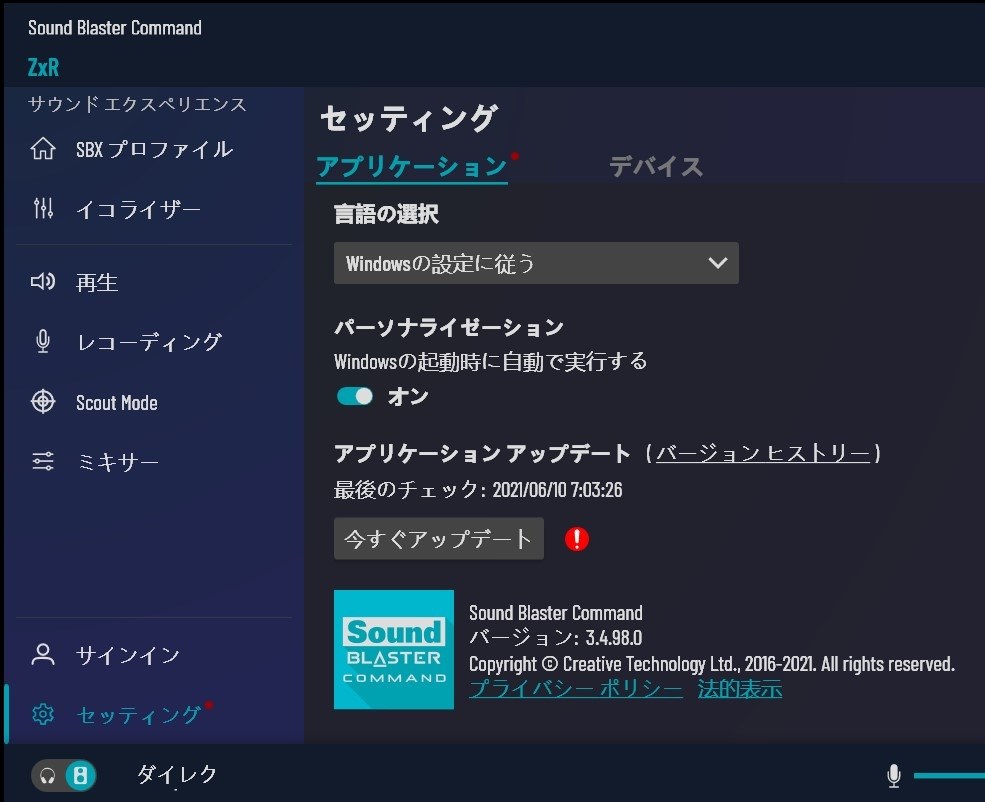Click the ダイレク label in bottom bar
Image resolution: width=985 pixels, height=802 pixels.
pos(177,774)
